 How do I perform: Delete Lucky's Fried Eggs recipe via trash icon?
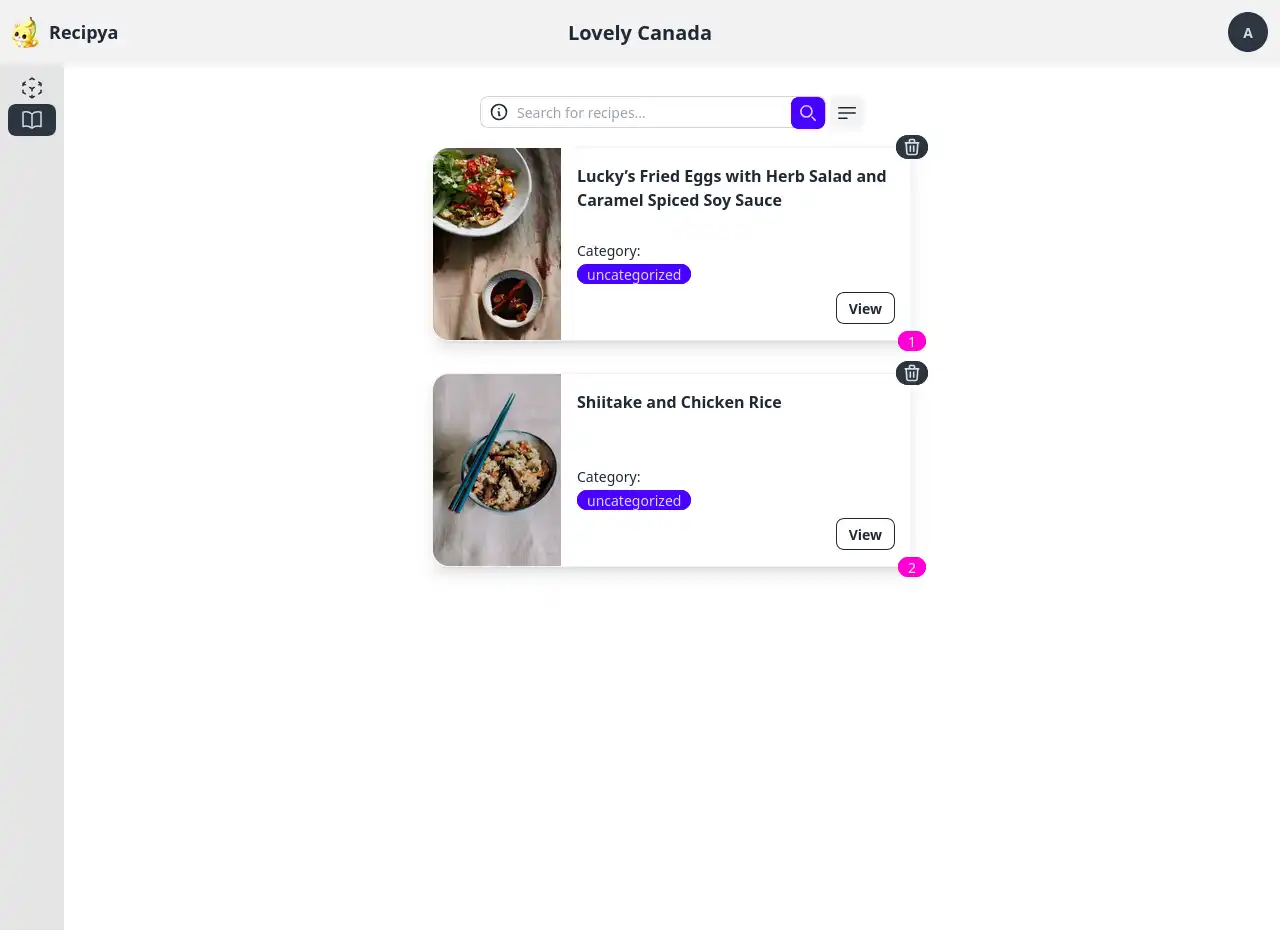click(x=912, y=147)
